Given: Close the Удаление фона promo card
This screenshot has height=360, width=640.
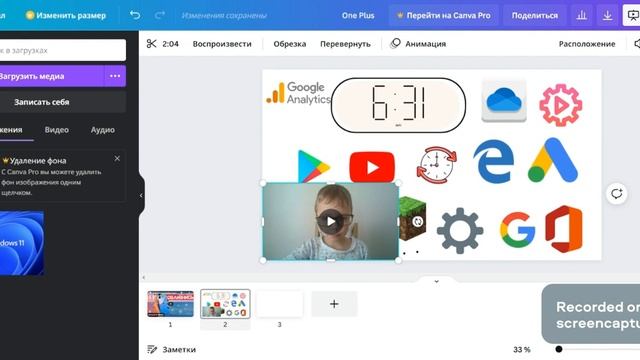Looking at the screenshot, I should 117,158.
